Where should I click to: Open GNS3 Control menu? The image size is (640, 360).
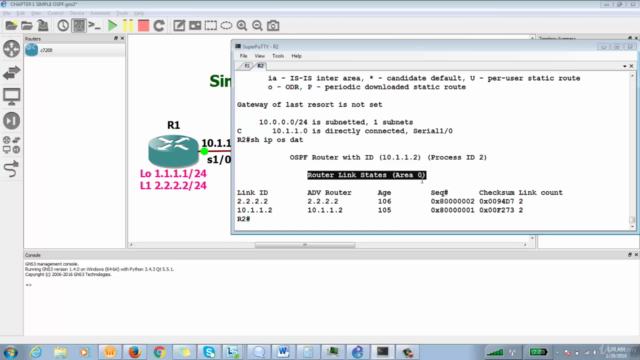click(x=56, y=13)
